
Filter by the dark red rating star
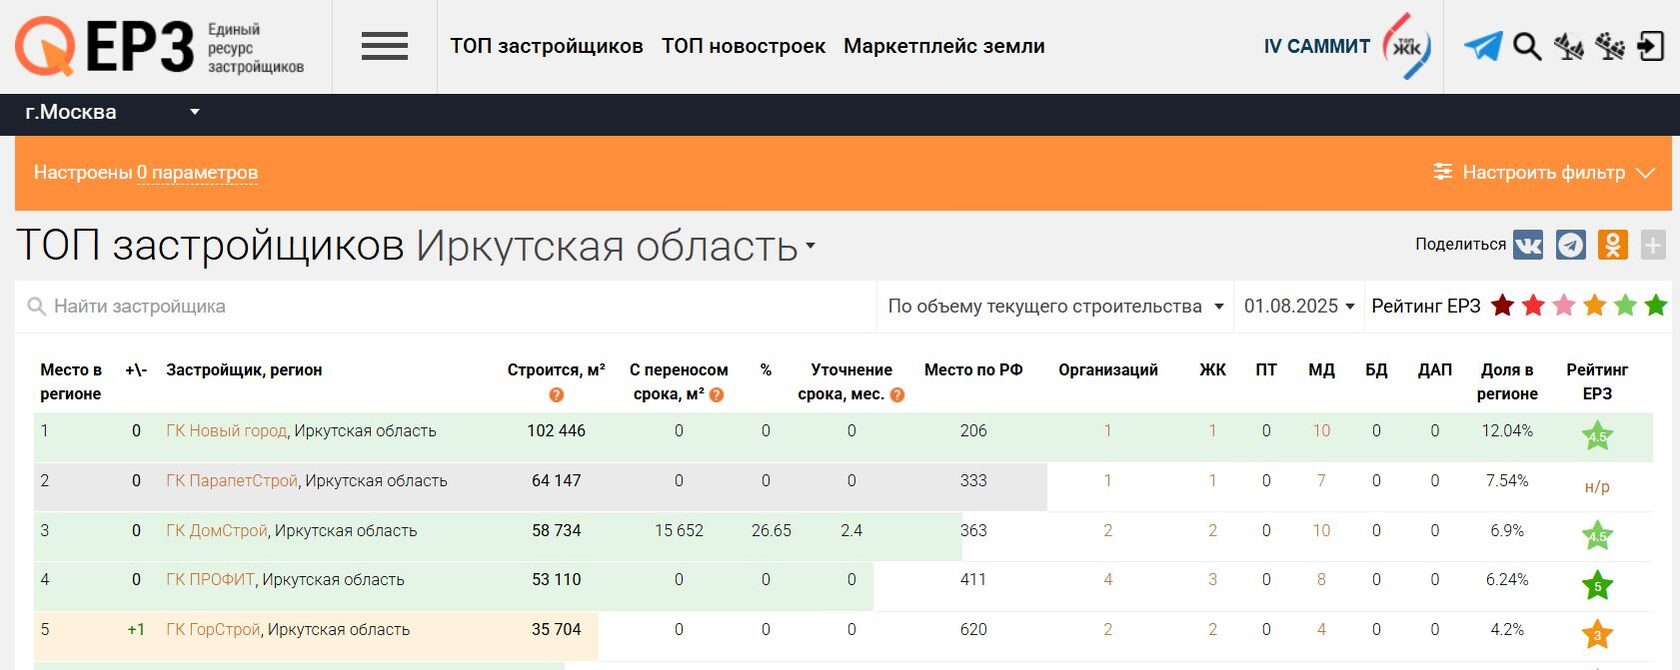(x=1502, y=306)
